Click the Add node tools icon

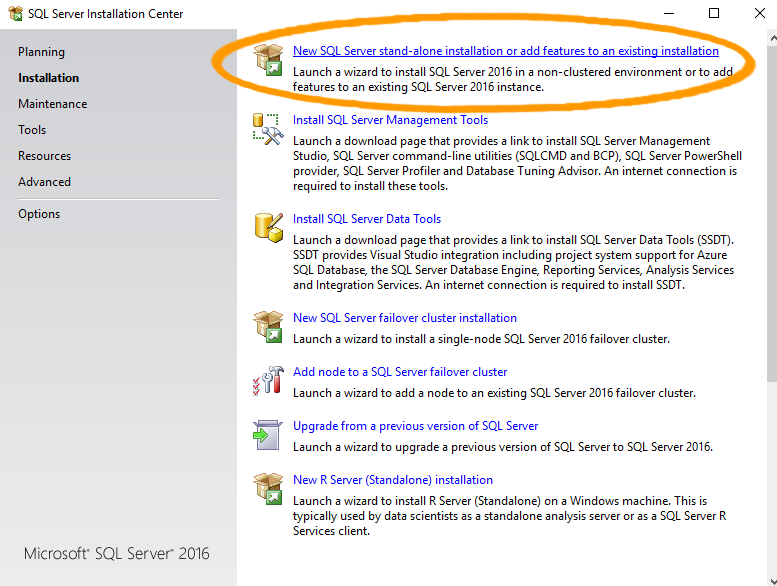click(268, 380)
